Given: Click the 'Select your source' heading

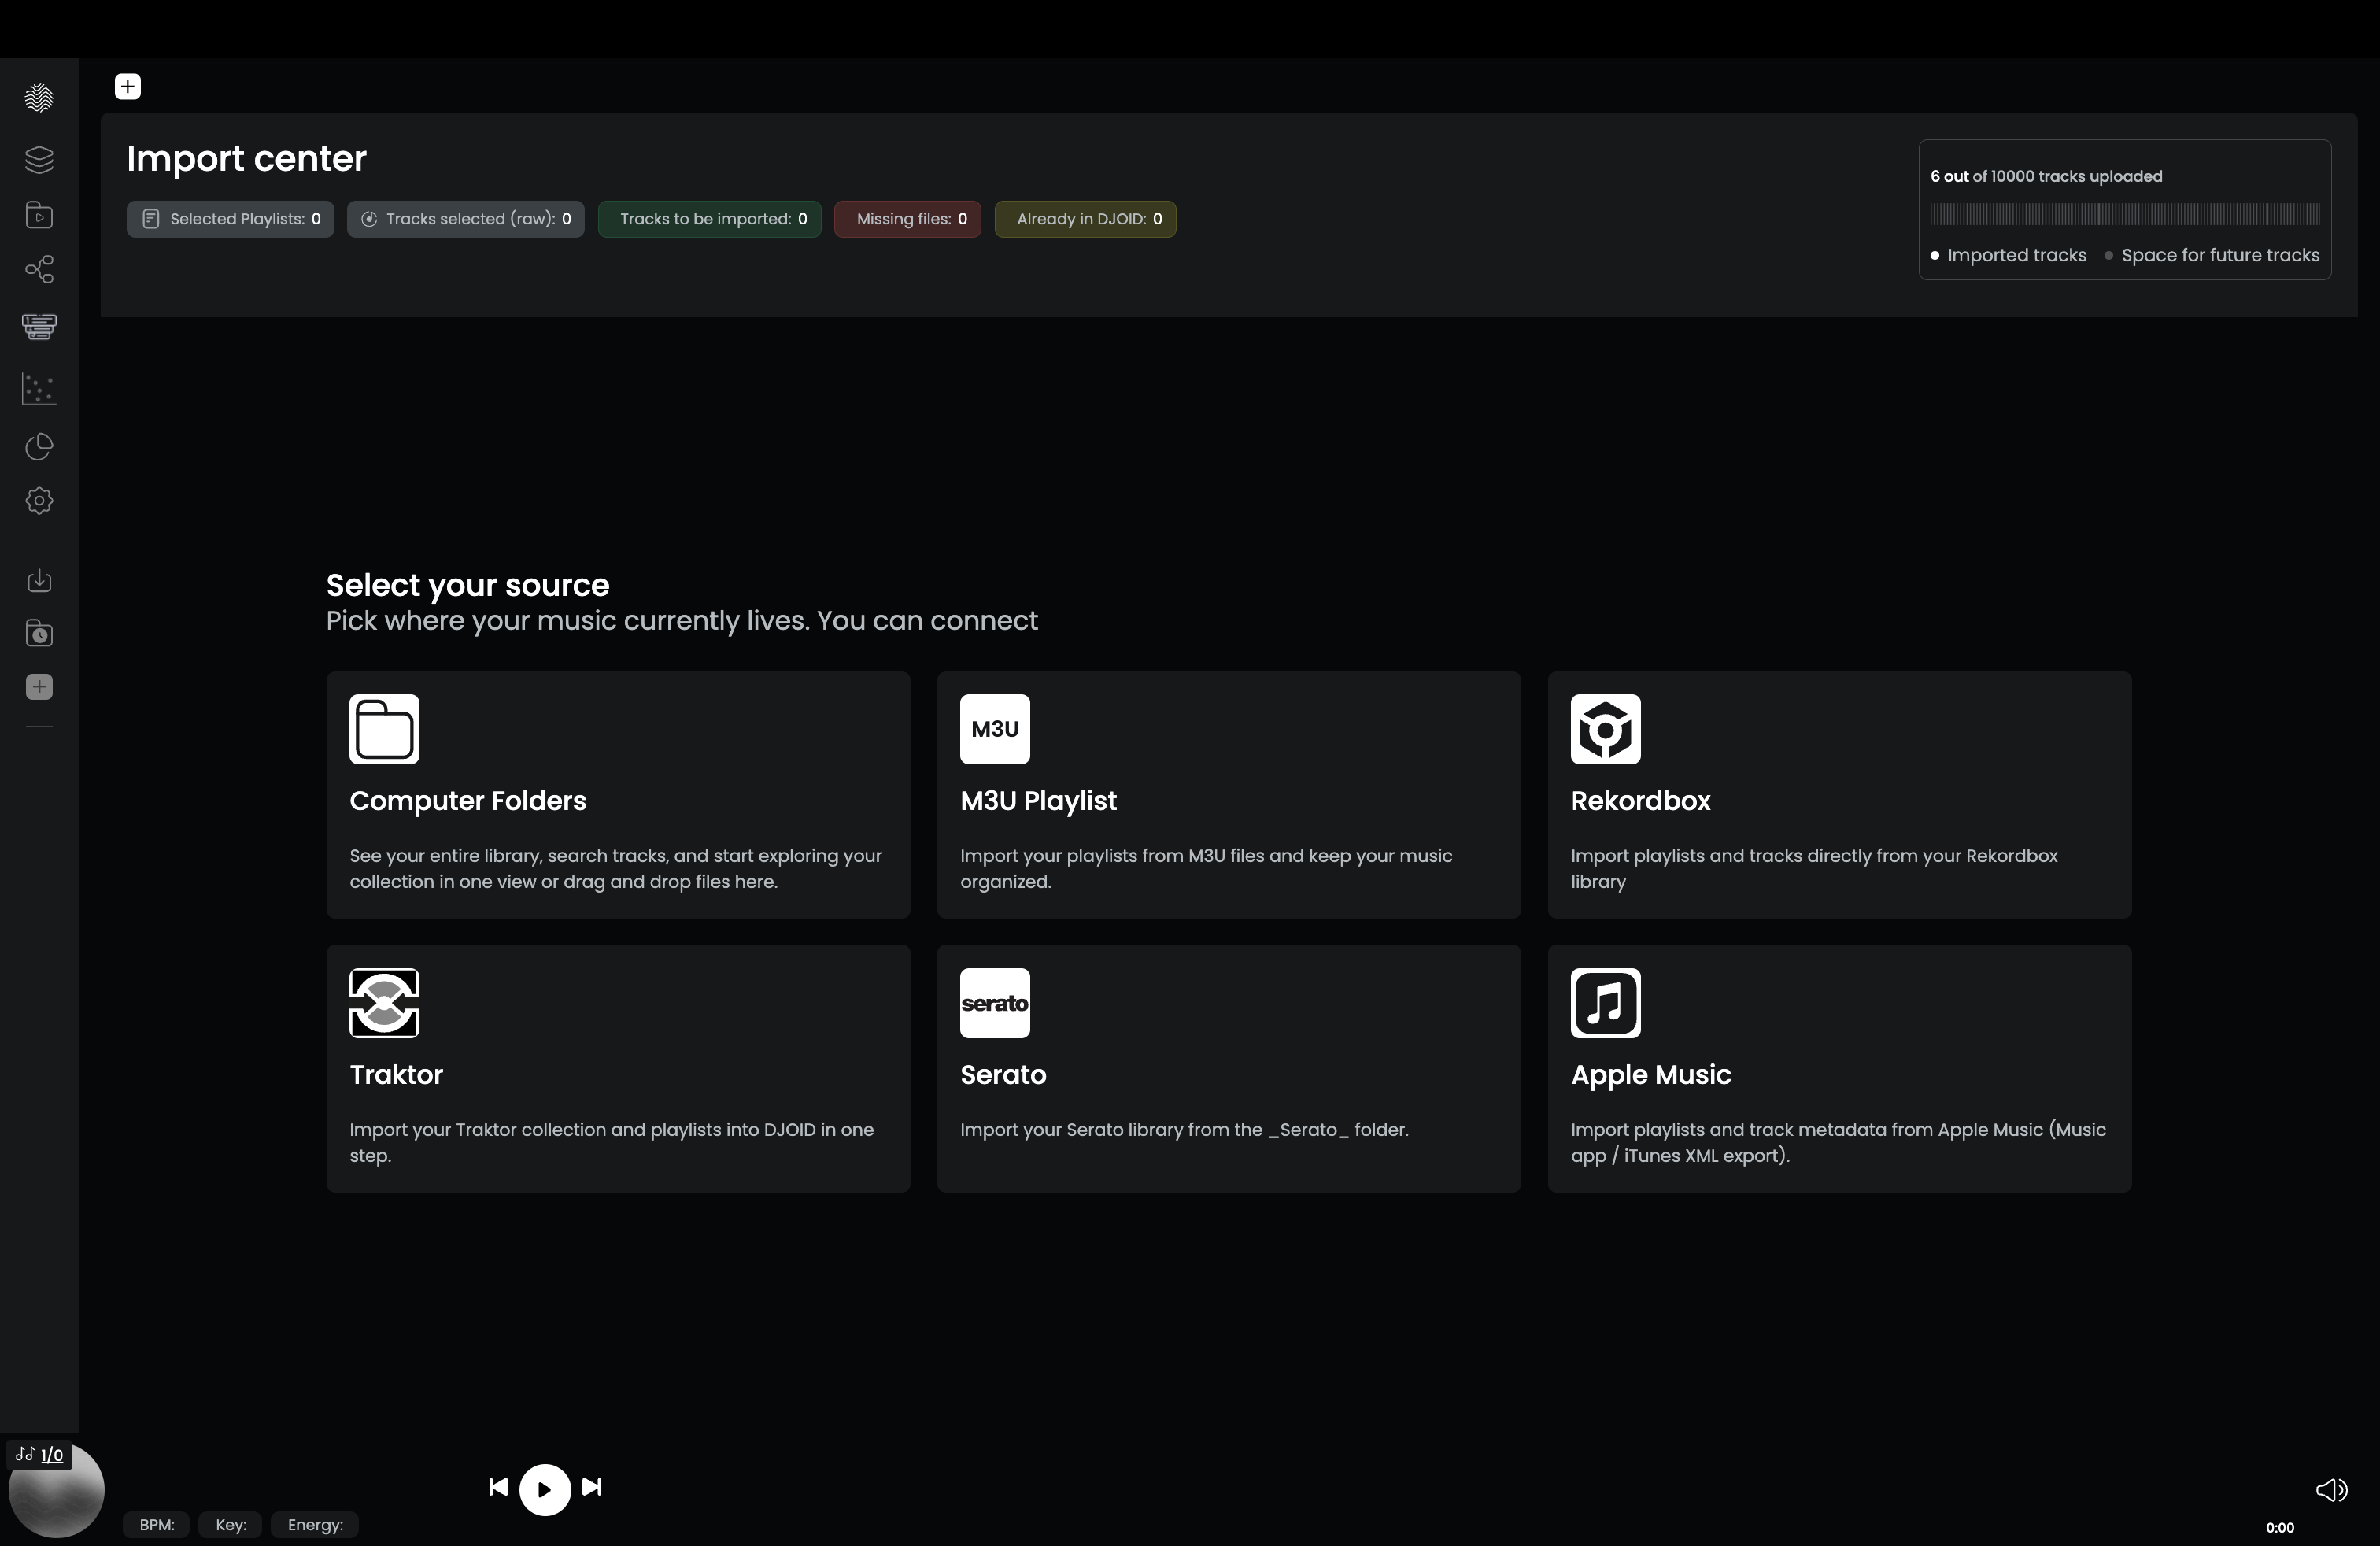Looking at the screenshot, I should click(468, 585).
